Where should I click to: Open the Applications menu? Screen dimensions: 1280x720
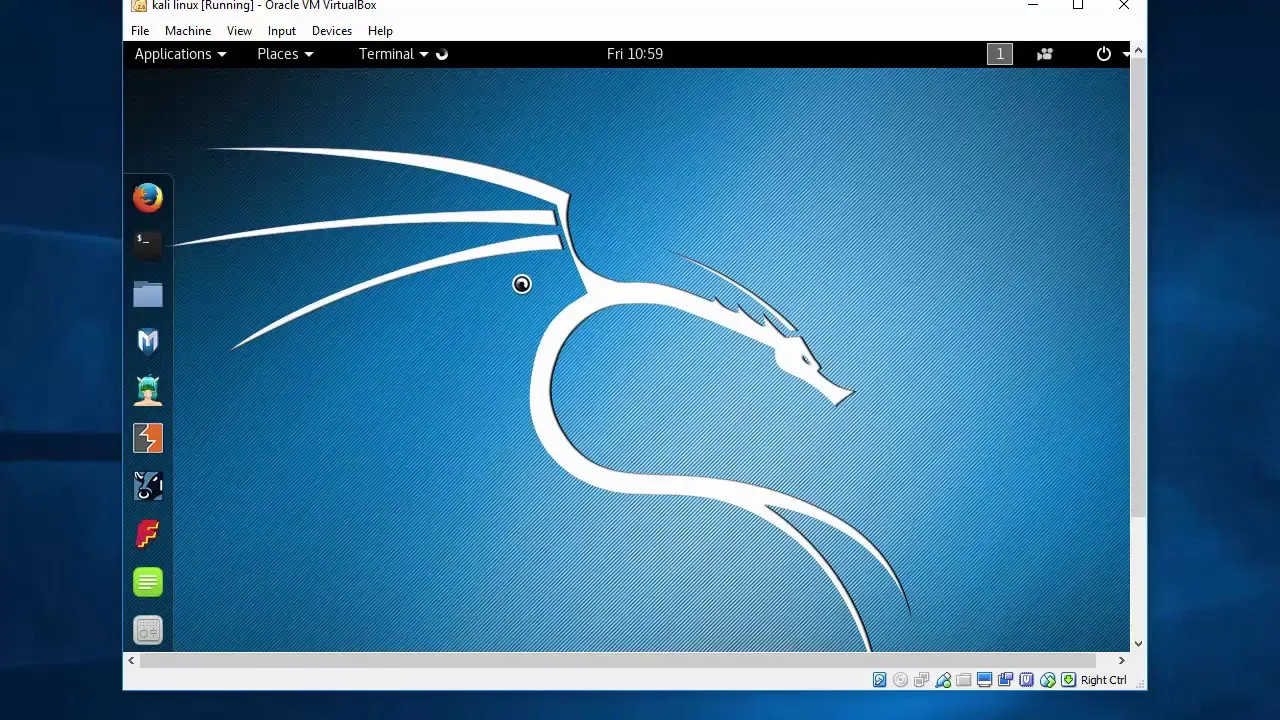tap(180, 54)
